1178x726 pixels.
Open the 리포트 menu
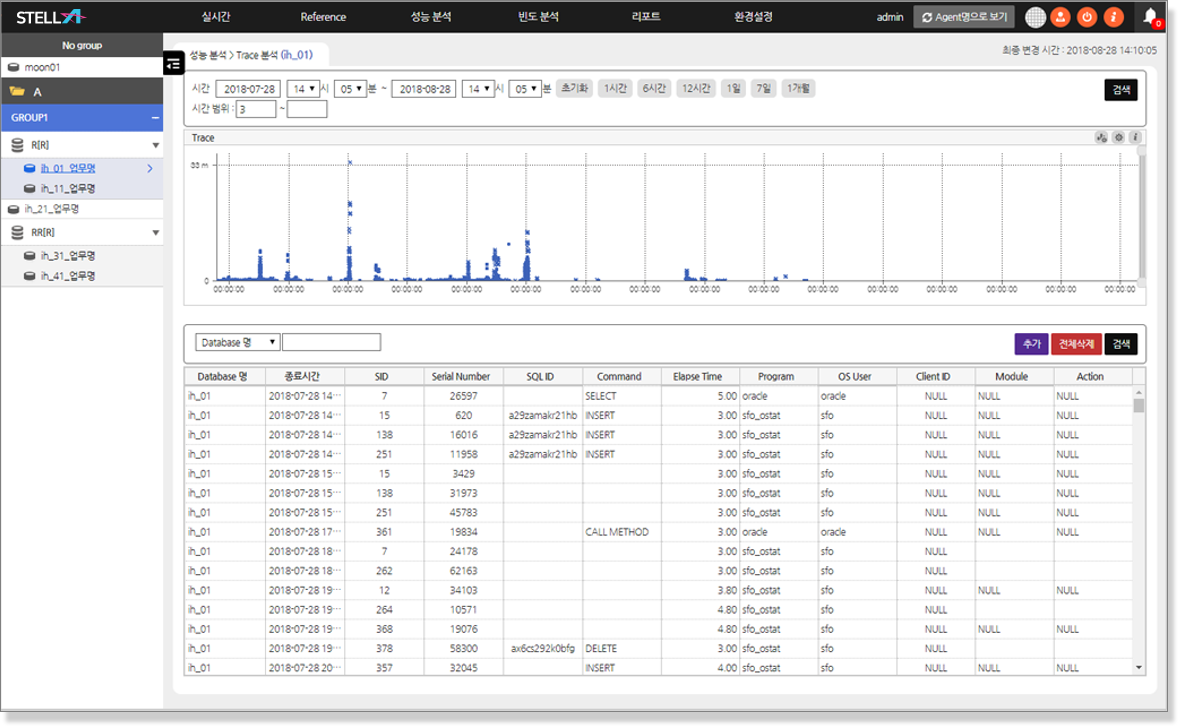coord(645,17)
